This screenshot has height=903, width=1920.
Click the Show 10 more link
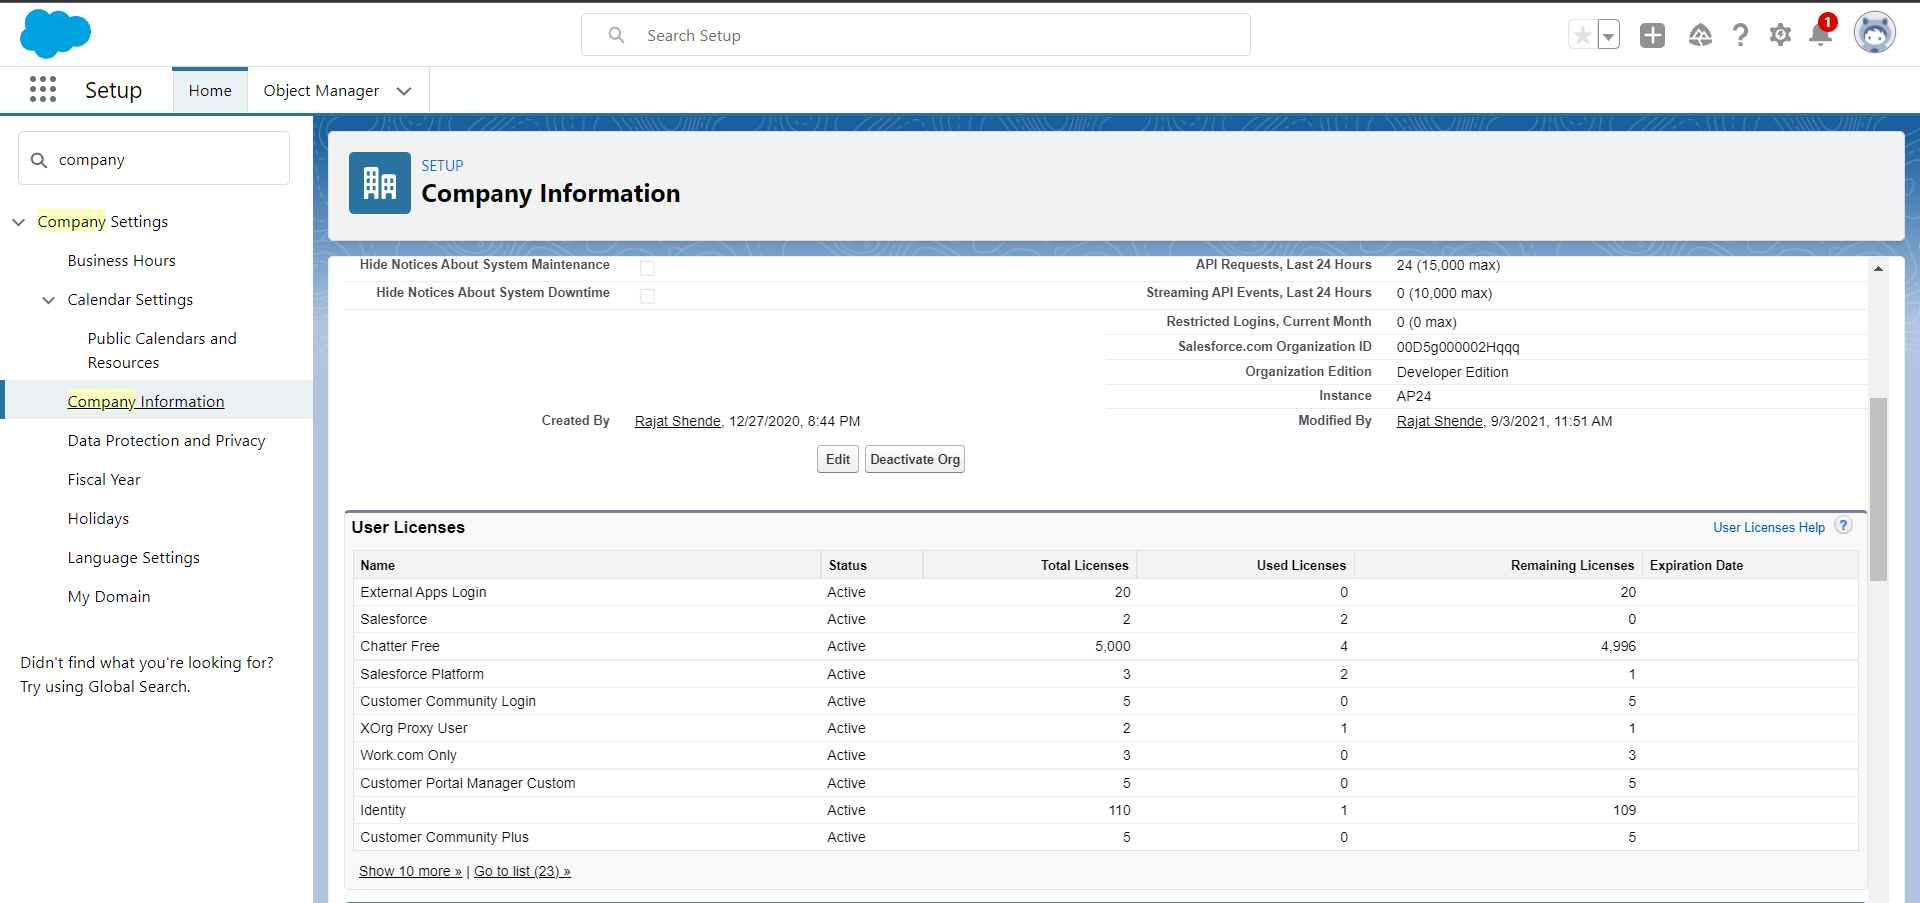tap(410, 871)
